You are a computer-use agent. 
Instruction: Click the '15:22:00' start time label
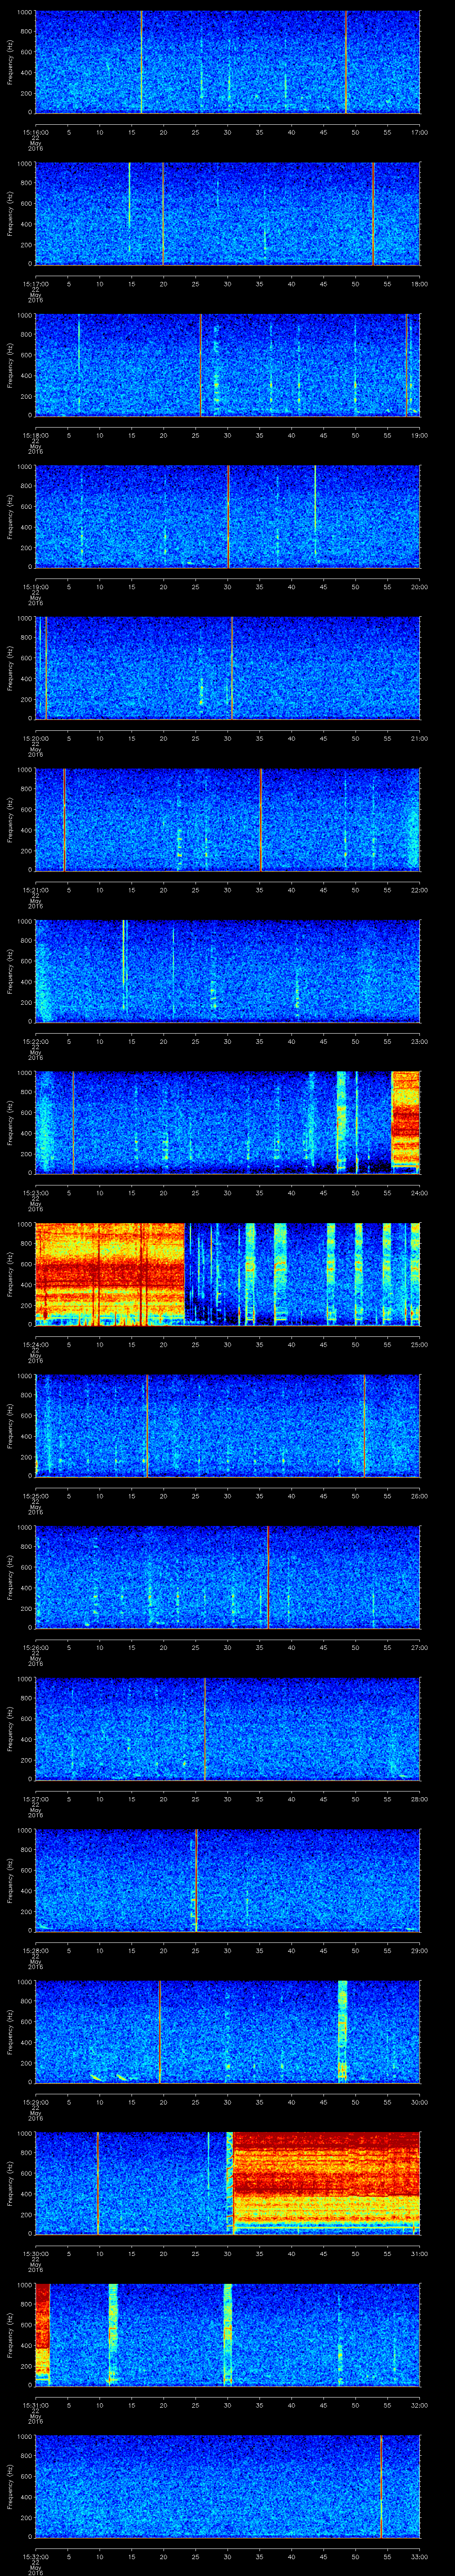(35, 1041)
